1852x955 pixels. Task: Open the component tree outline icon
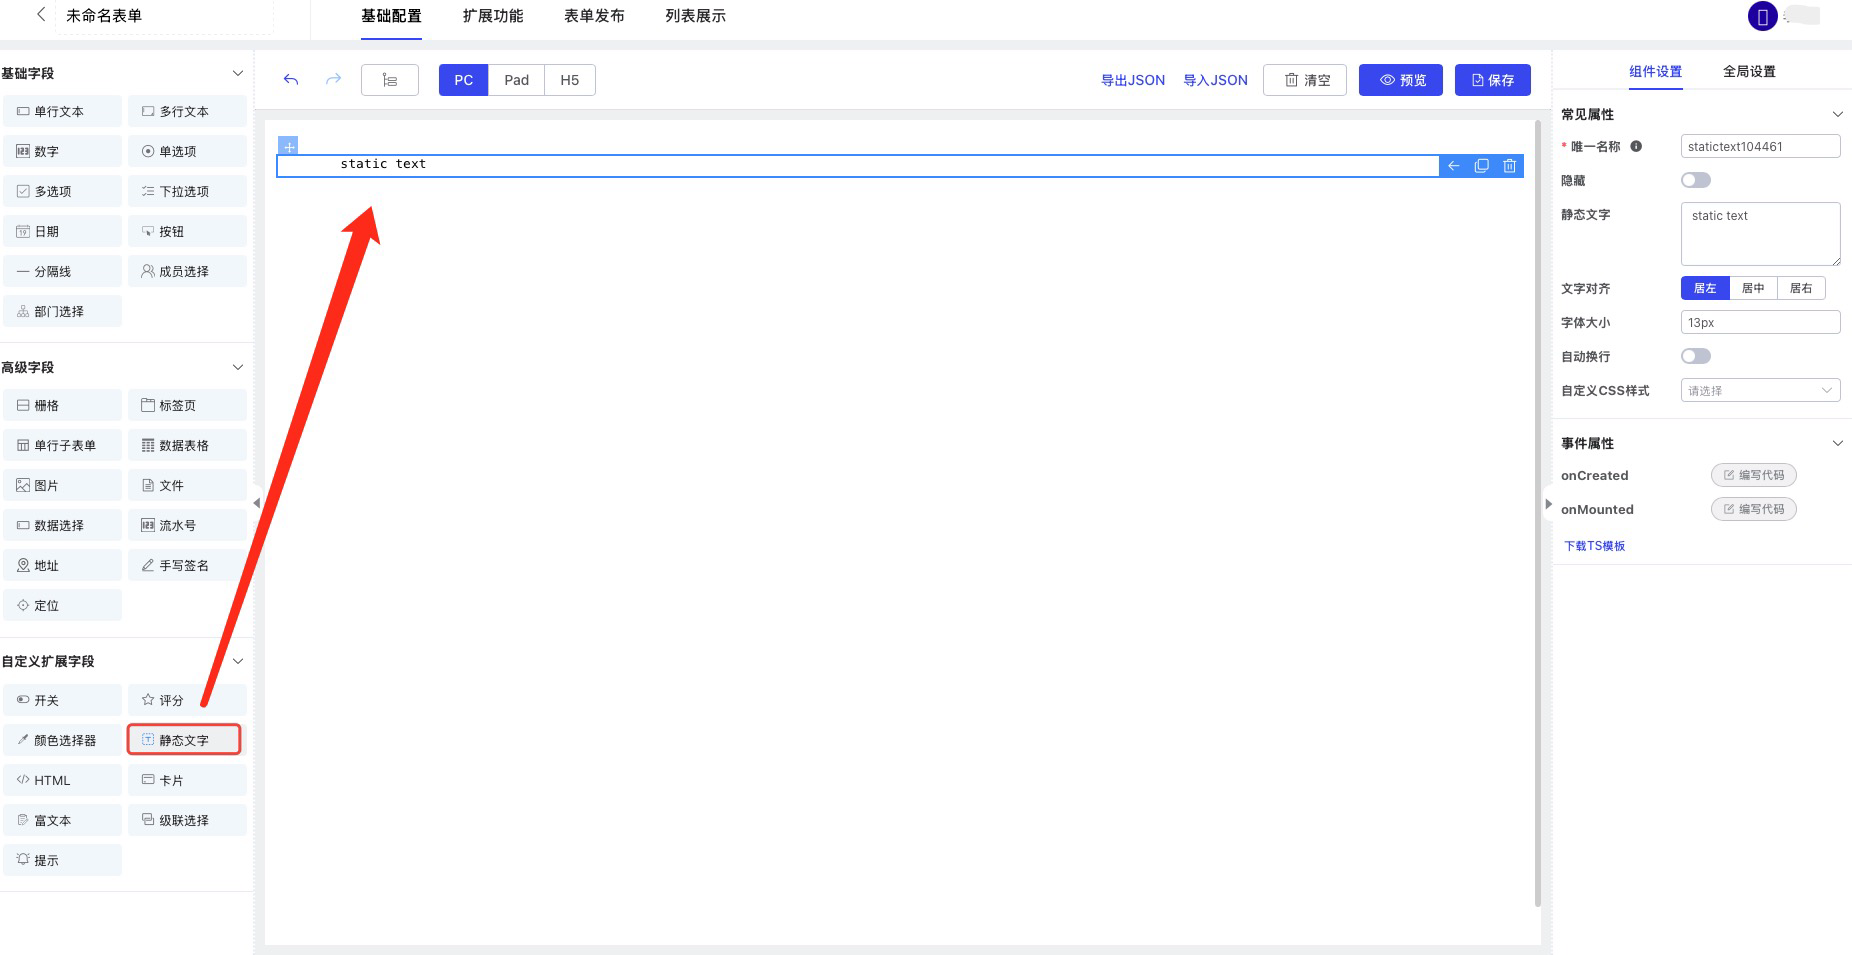coord(390,80)
